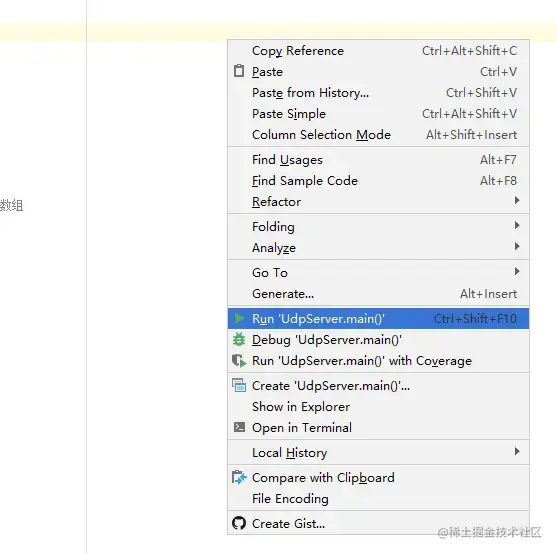The image size is (557, 554).
Task: Choose Run 'UdpServer.main()' with Coverage
Action: point(378,361)
